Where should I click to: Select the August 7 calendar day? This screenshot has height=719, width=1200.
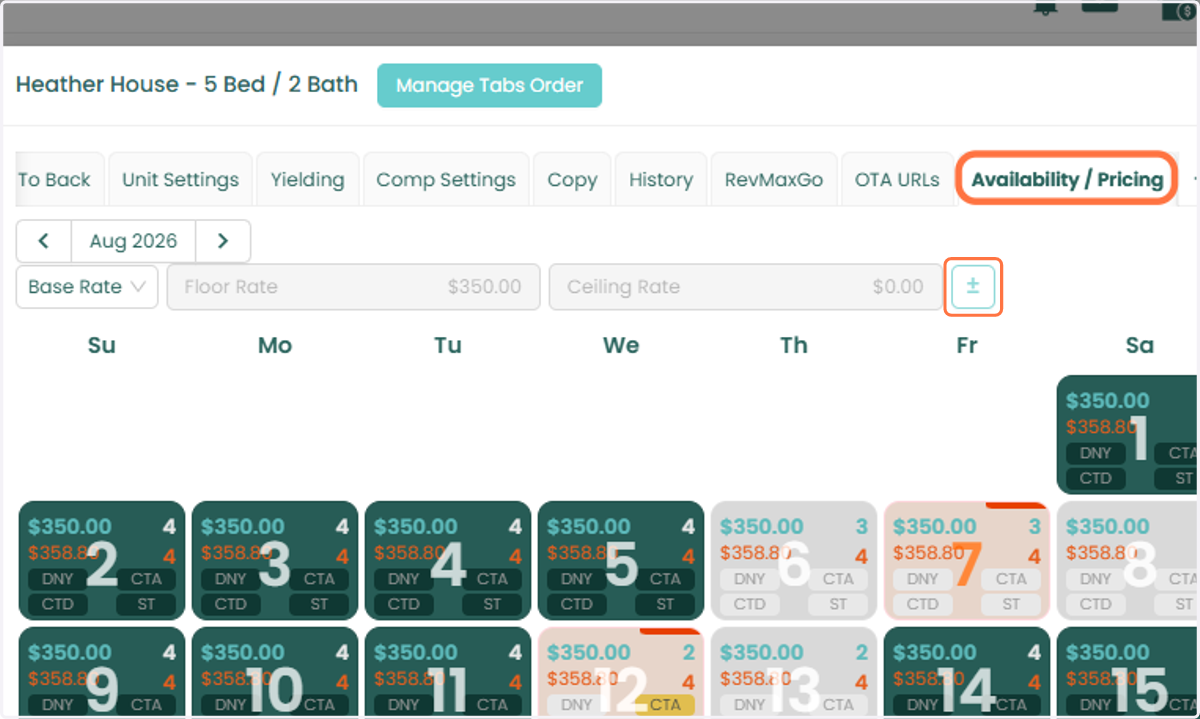coord(967,561)
